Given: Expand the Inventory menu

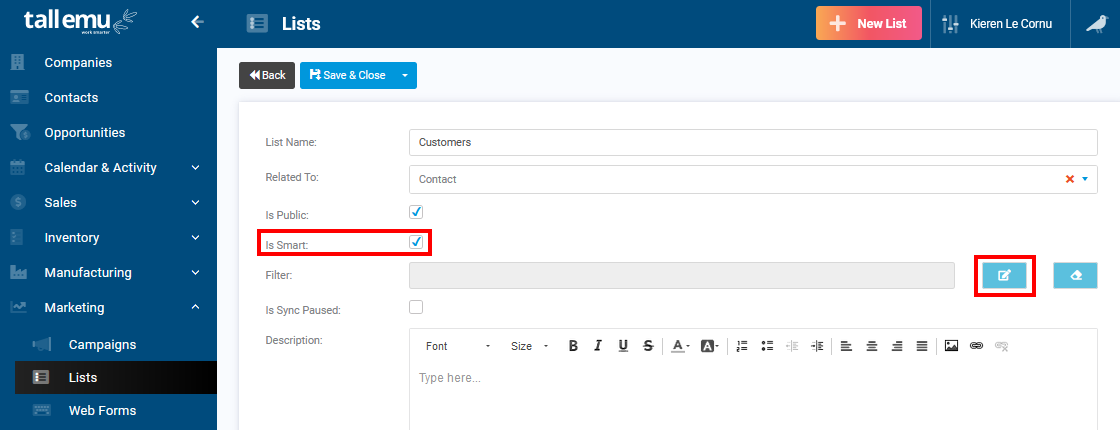Looking at the screenshot, I should click(x=195, y=237).
